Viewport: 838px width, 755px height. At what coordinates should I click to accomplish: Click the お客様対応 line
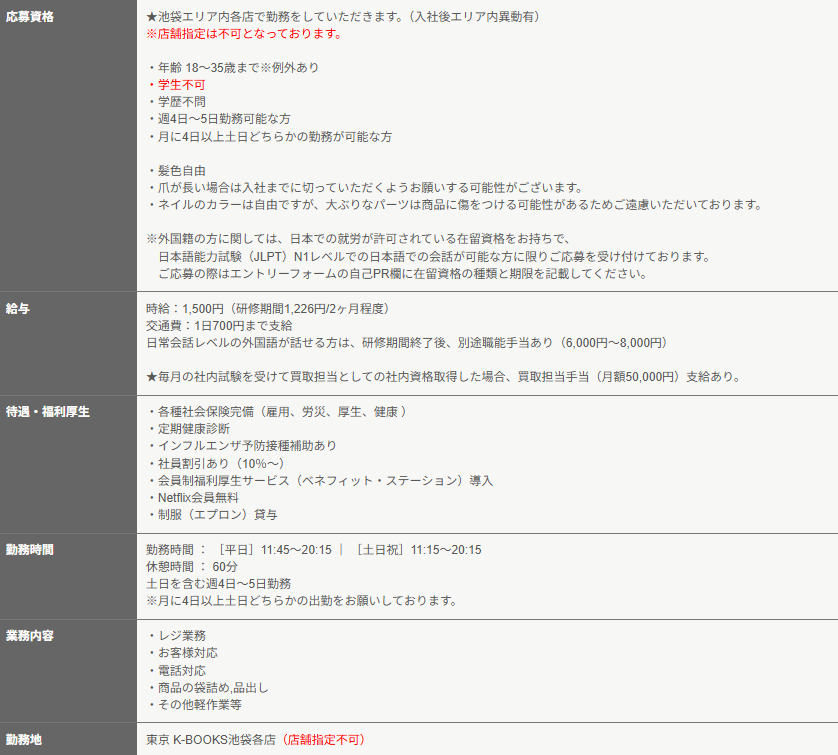(x=183, y=653)
